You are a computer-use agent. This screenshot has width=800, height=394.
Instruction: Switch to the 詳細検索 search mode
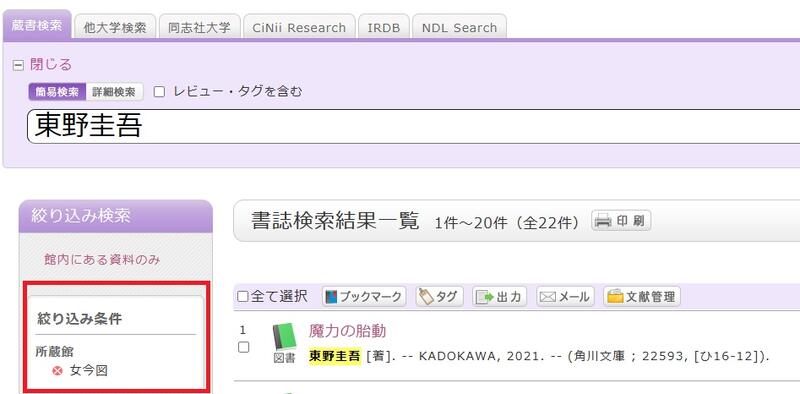[114, 92]
